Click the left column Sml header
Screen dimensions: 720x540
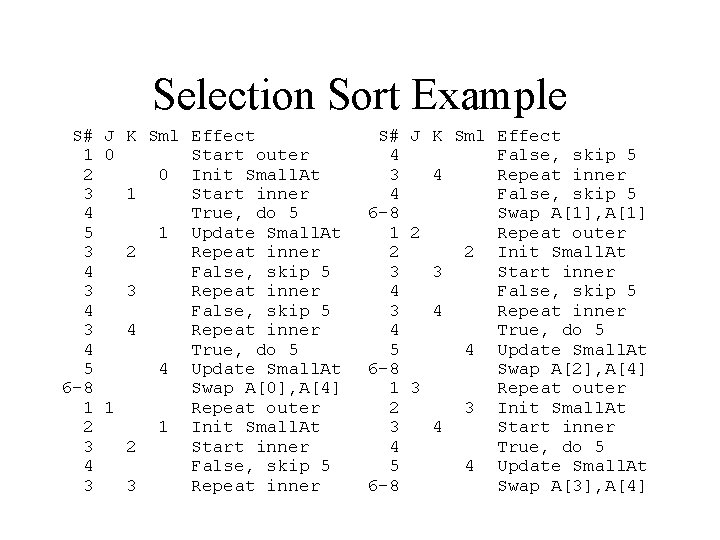pos(163,136)
